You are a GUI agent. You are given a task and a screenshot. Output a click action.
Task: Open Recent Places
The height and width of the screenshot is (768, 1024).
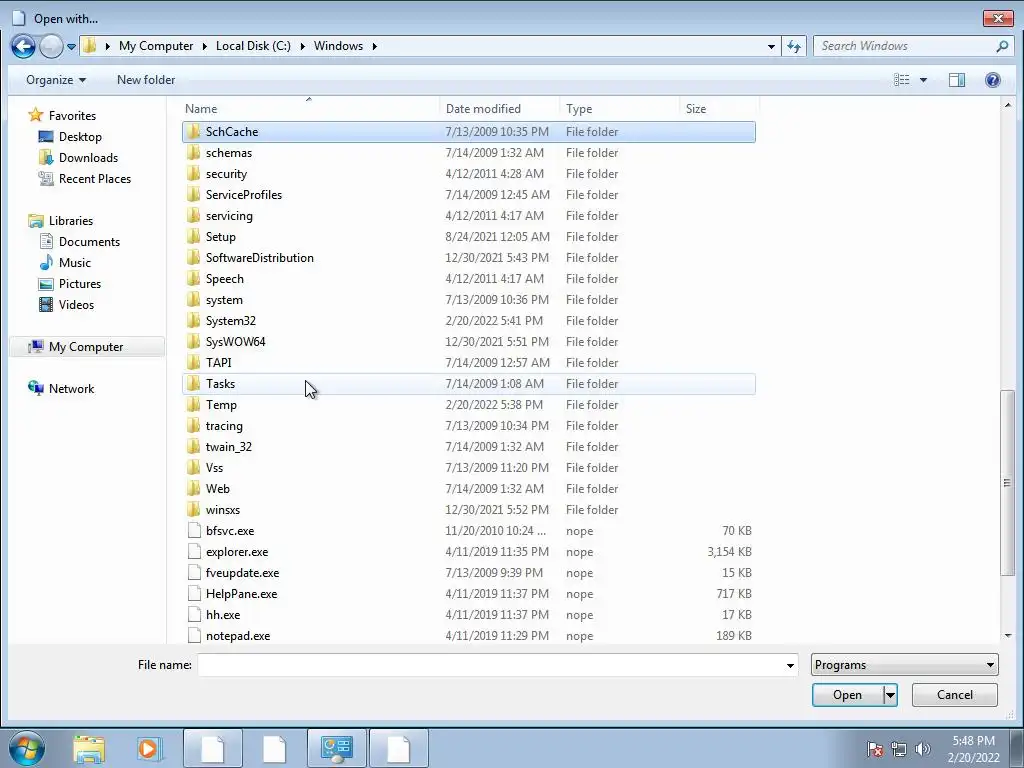[x=85, y=178]
